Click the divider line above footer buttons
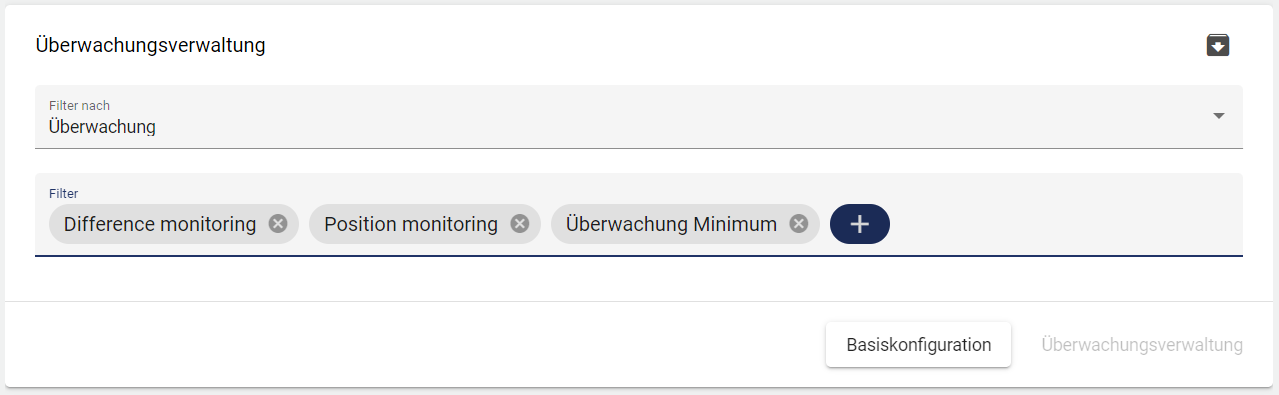The width and height of the screenshot is (1279, 395). [639, 301]
